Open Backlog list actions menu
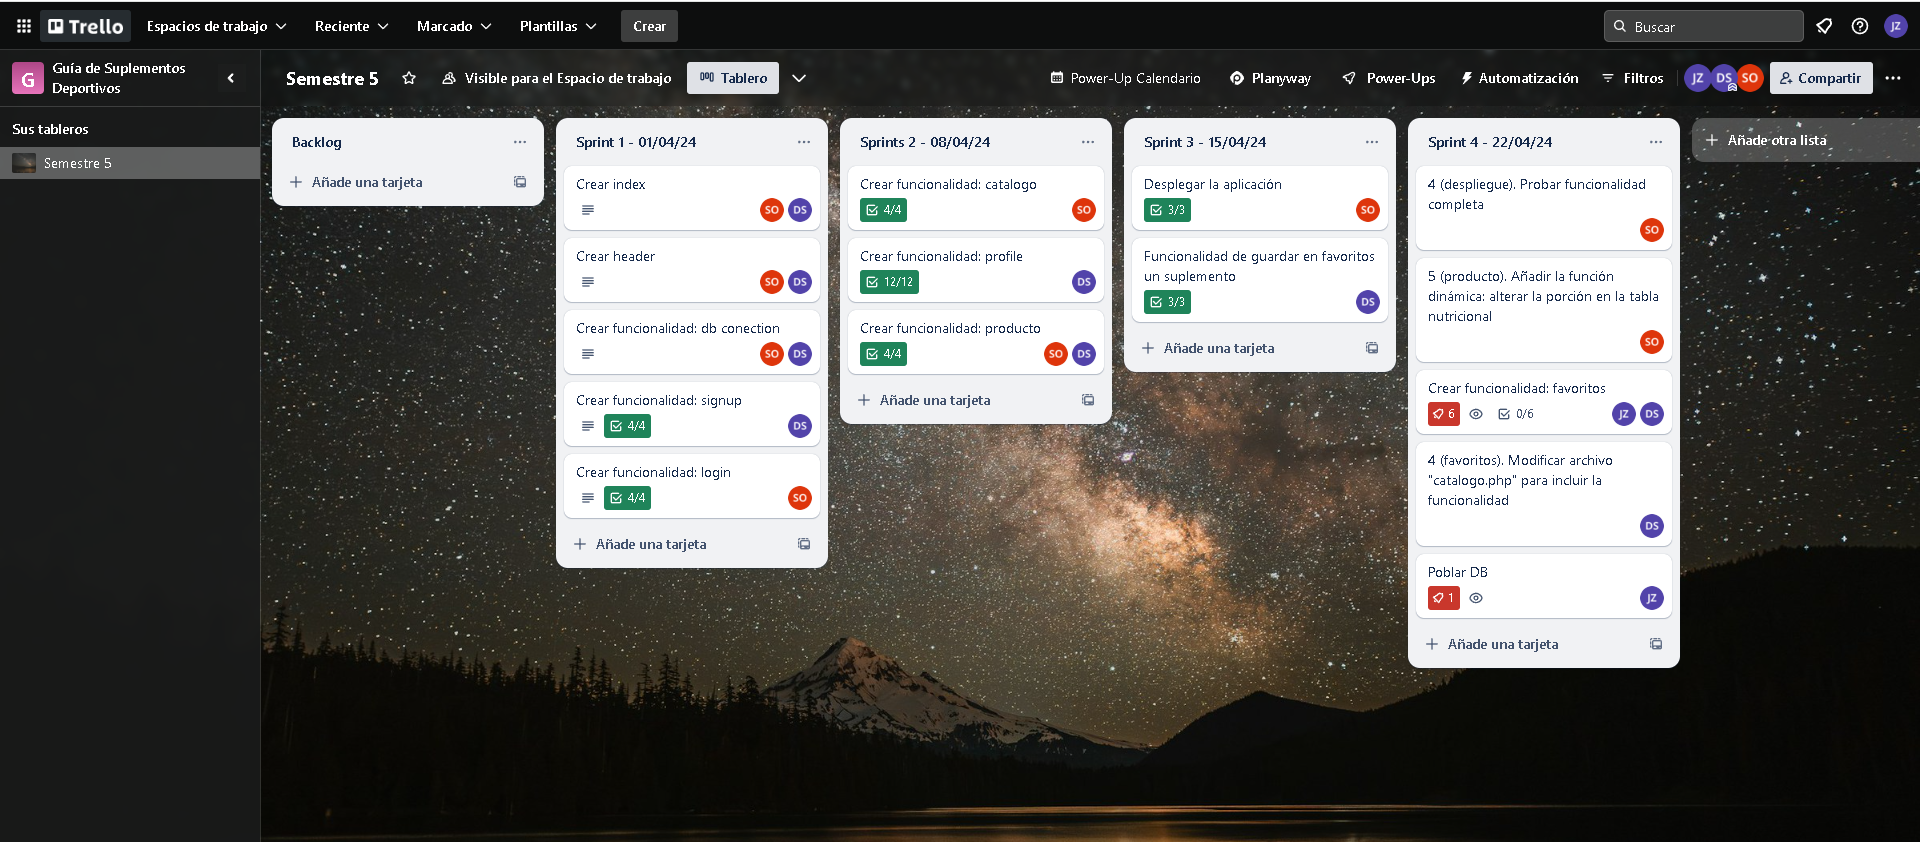Screen dimensions: 1920x842 pyautogui.click(x=520, y=142)
